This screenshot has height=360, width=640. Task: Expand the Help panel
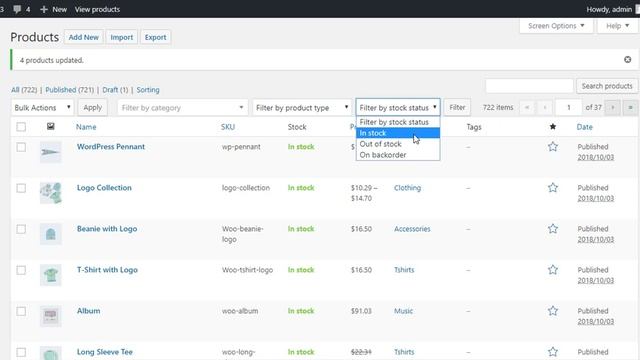618,26
